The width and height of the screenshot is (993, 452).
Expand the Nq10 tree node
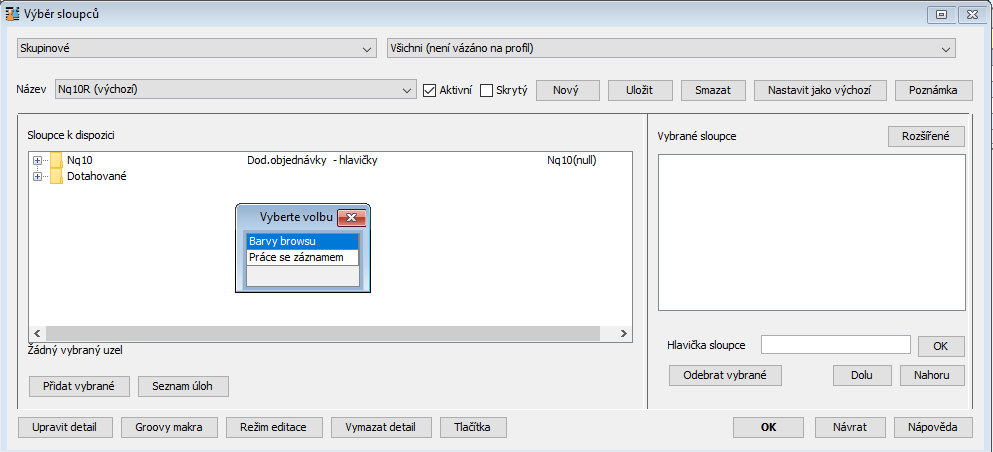point(38,160)
